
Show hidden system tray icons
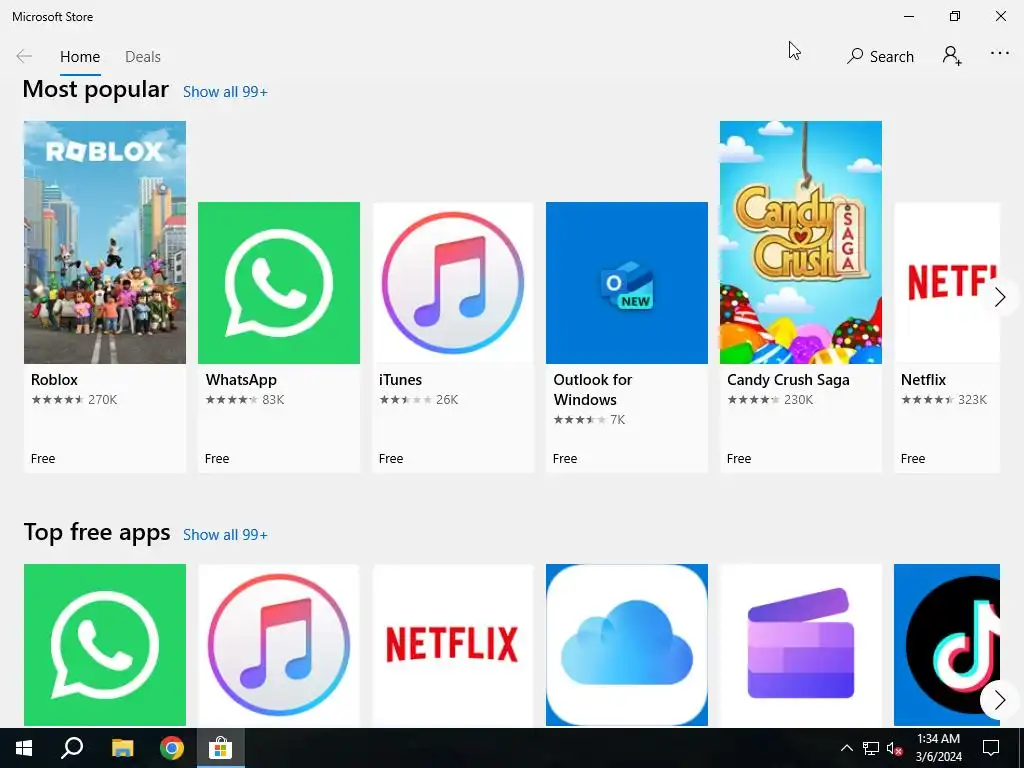click(846, 748)
